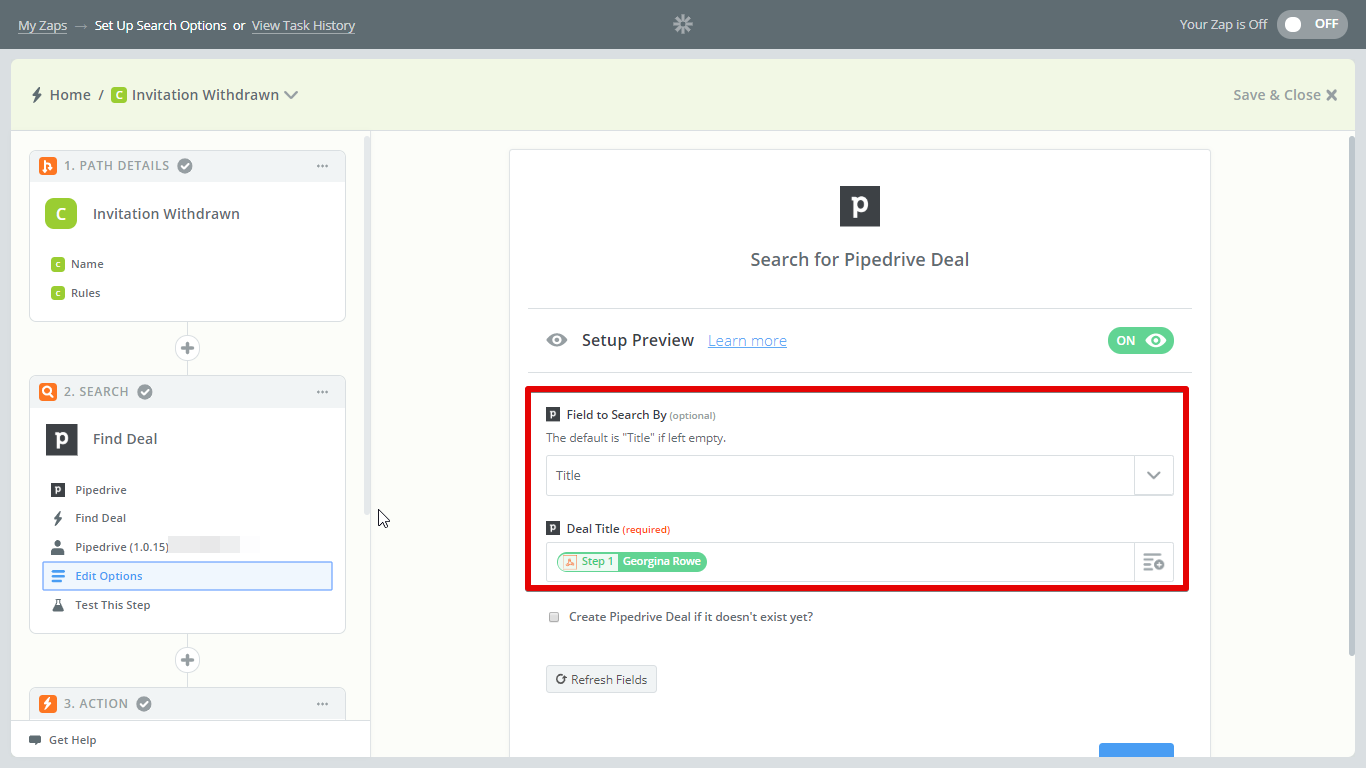Click the 3. ACTION step header
The height and width of the screenshot is (768, 1366).
(x=187, y=704)
